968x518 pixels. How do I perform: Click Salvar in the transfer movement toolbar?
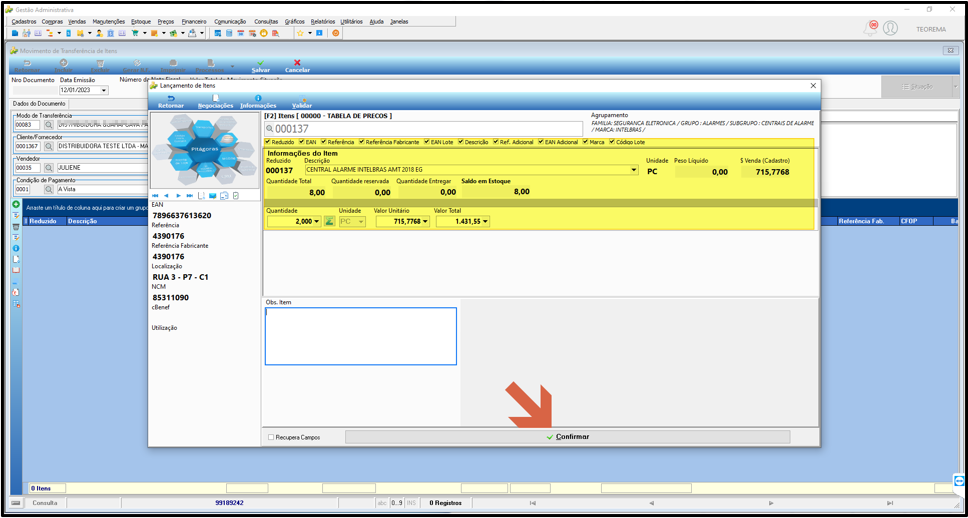click(x=261, y=66)
